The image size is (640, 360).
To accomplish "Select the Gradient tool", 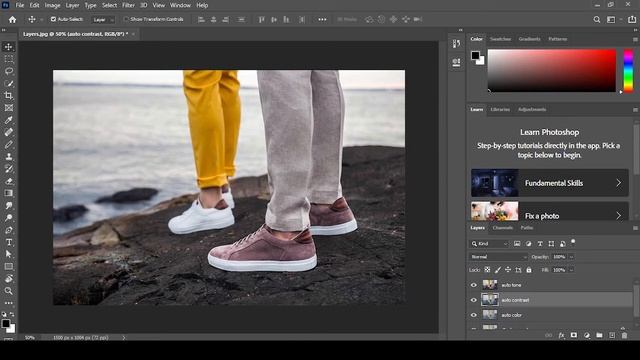I will click(x=8, y=193).
